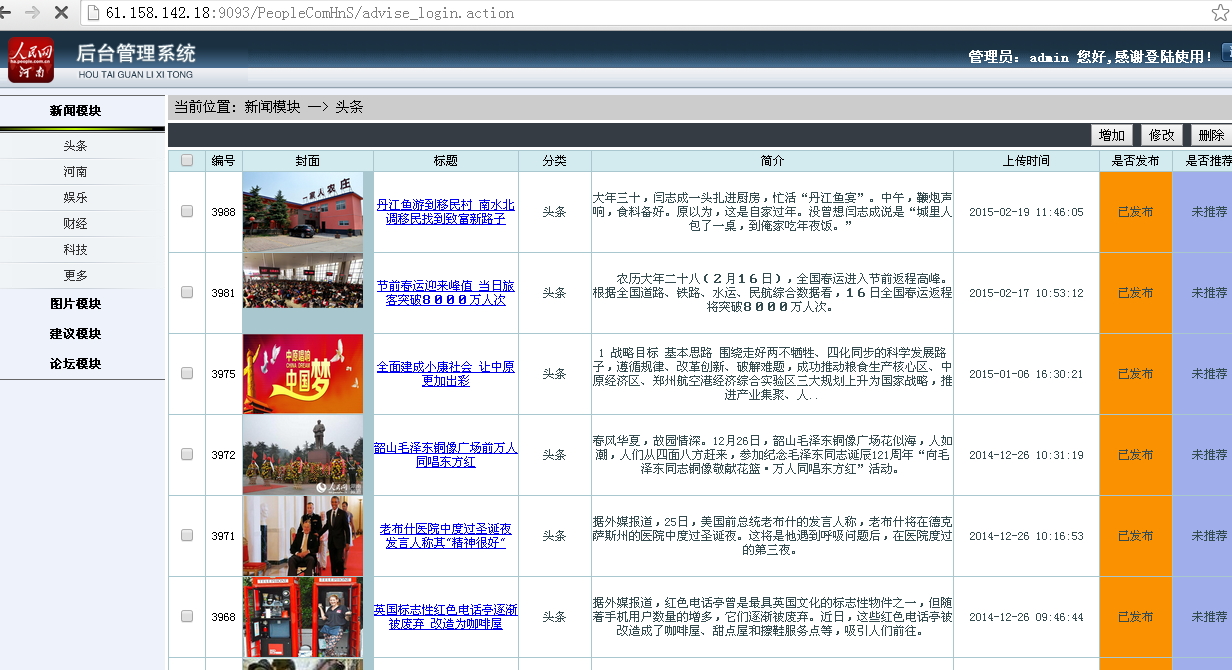Select the checkbox of entry 3975
This screenshot has height=670, width=1232.
click(187, 373)
